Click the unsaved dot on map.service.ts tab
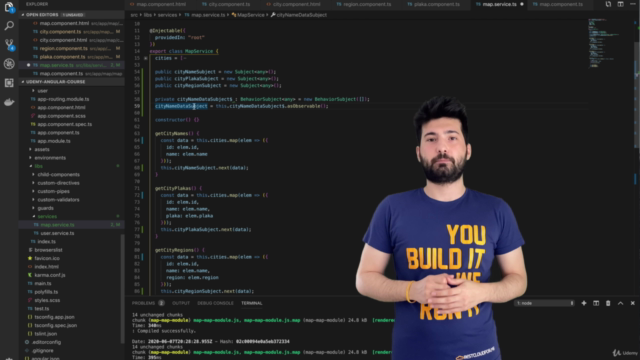Screen dimensions: 640x360 pos(522,4)
